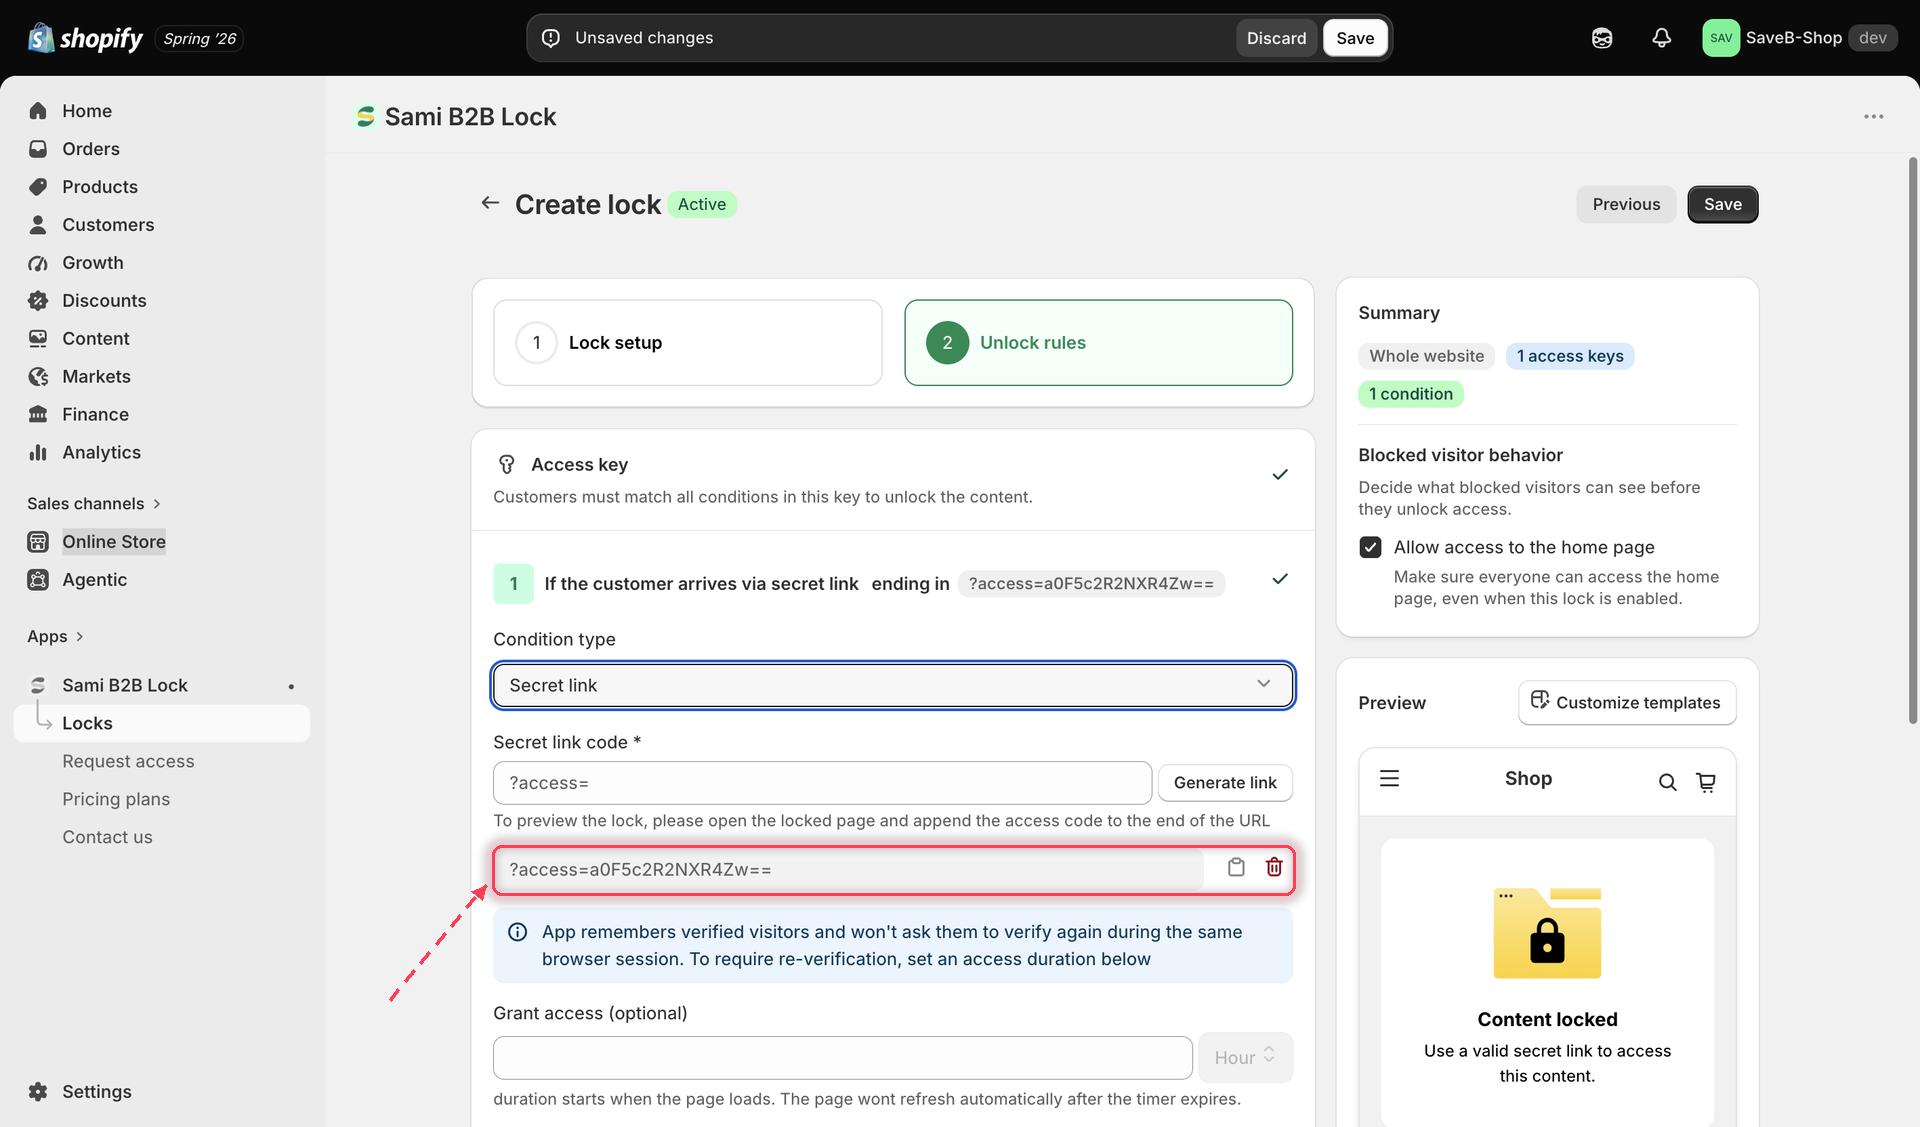
Task: Click the preview search icon
Action: coord(1667,783)
